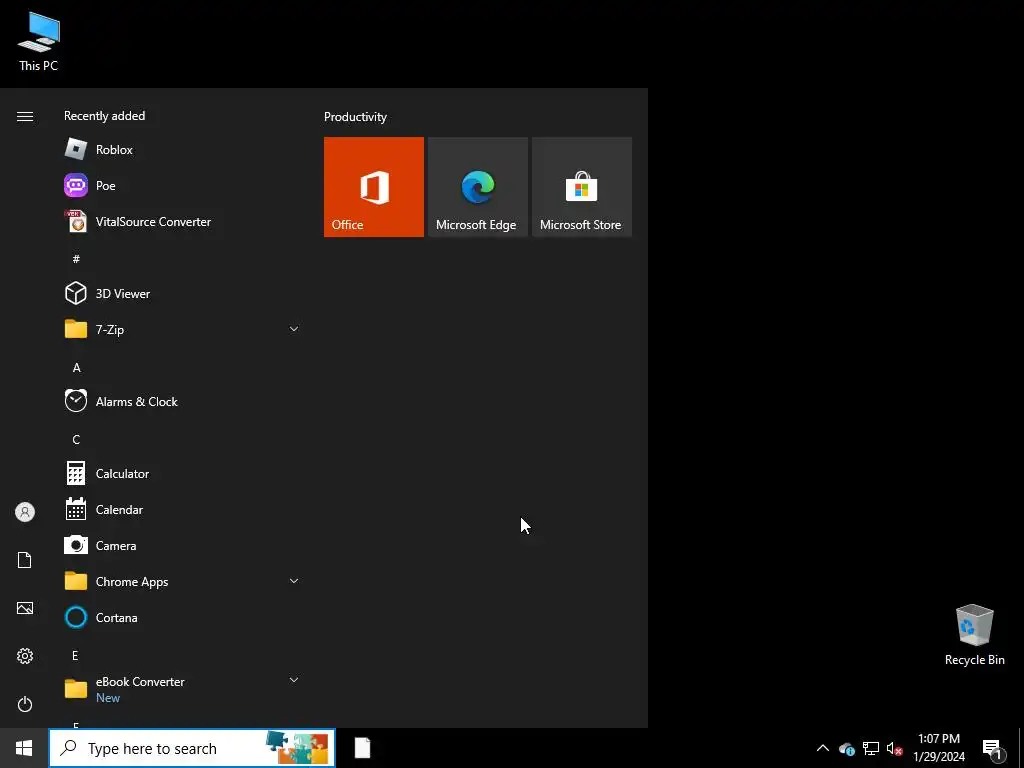Open 3D Viewer app
The image size is (1024, 768).
(182, 293)
